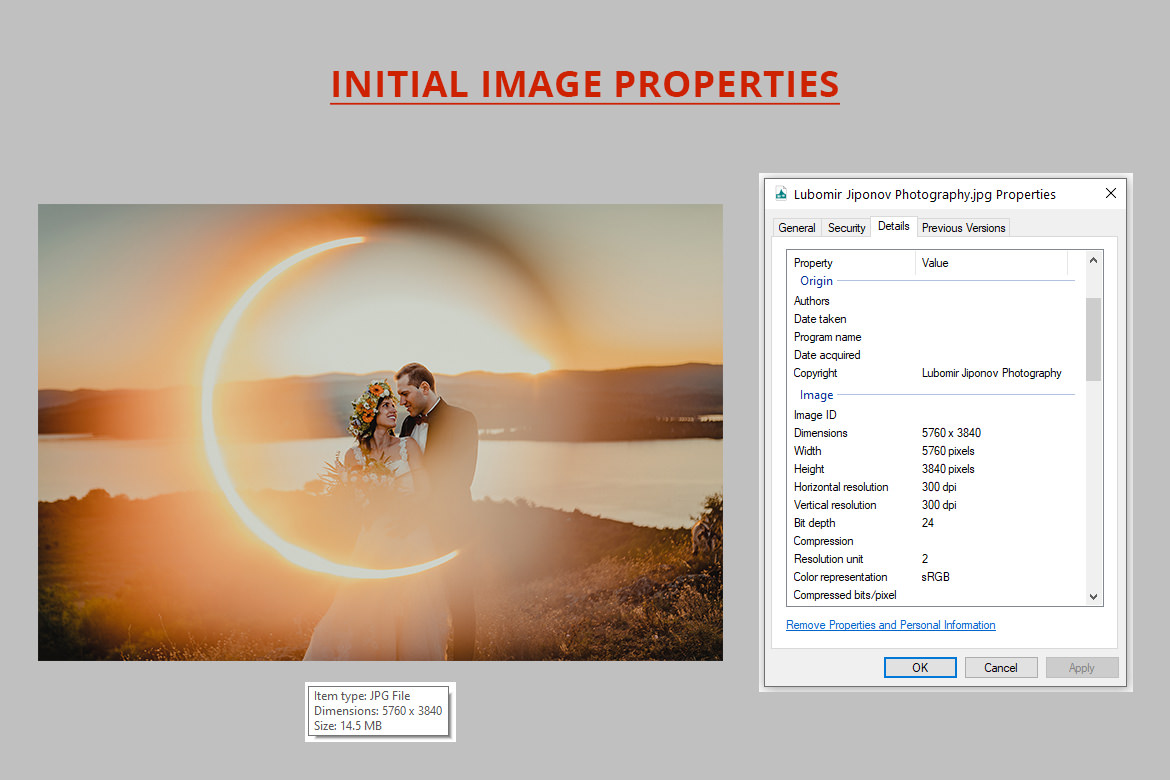
Task: Click the Properties dialog title text
Action: coord(925,194)
